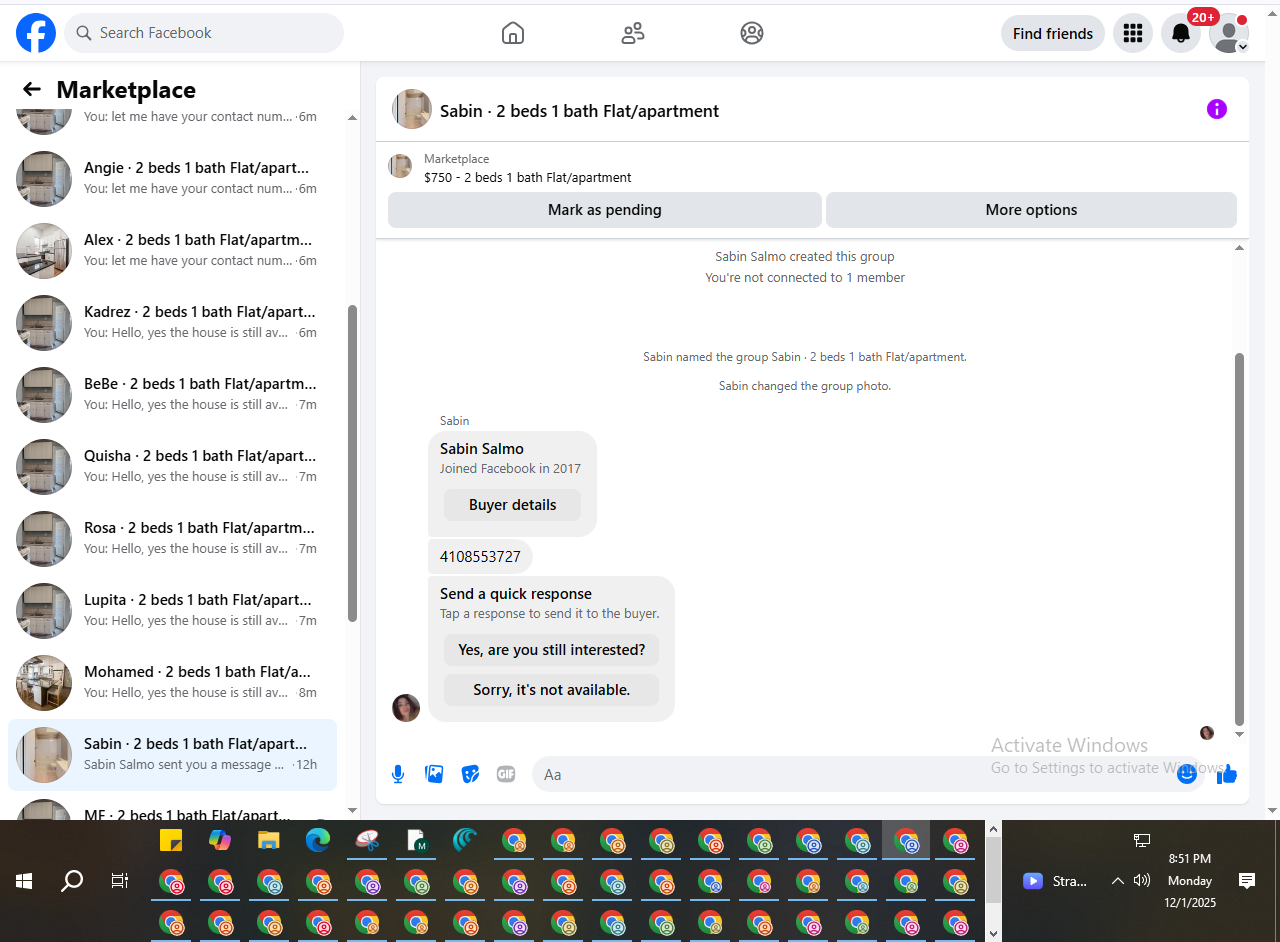Image resolution: width=1280 pixels, height=942 pixels.
Task: Click the listing thumbnail beside the Marketplace label
Action: coord(400,166)
